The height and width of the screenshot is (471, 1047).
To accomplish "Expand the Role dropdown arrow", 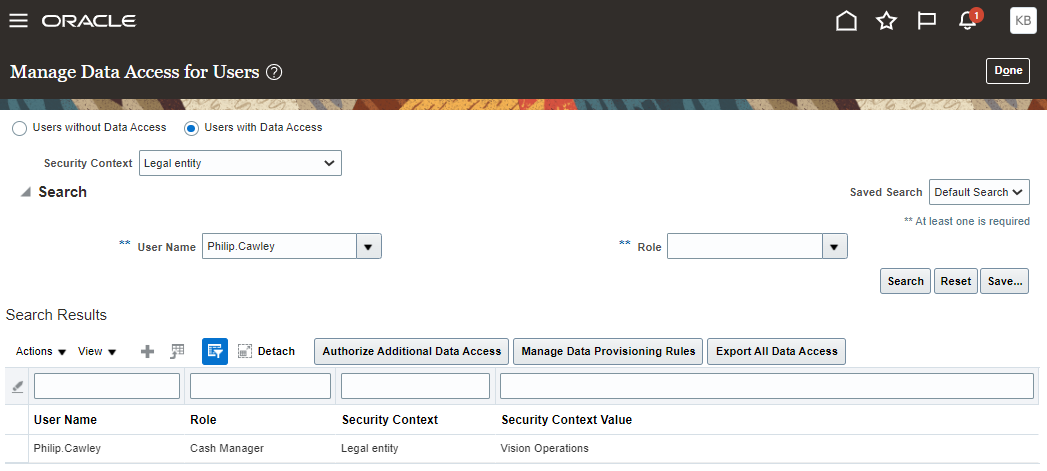I will (x=834, y=247).
